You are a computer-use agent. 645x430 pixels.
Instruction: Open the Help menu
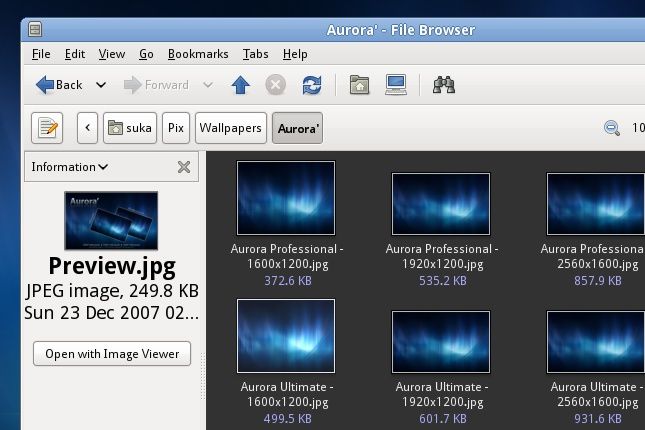[295, 54]
